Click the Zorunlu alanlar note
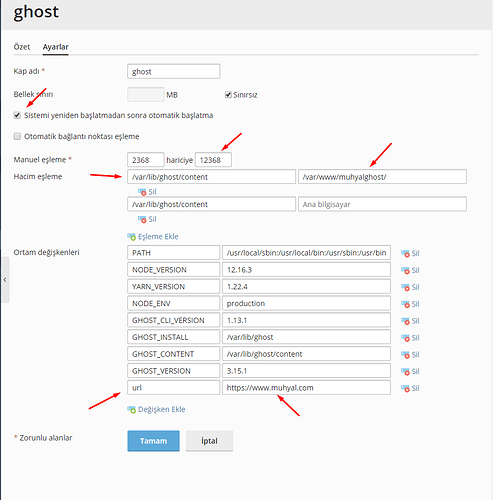This screenshot has height=500, width=493. [43, 438]
